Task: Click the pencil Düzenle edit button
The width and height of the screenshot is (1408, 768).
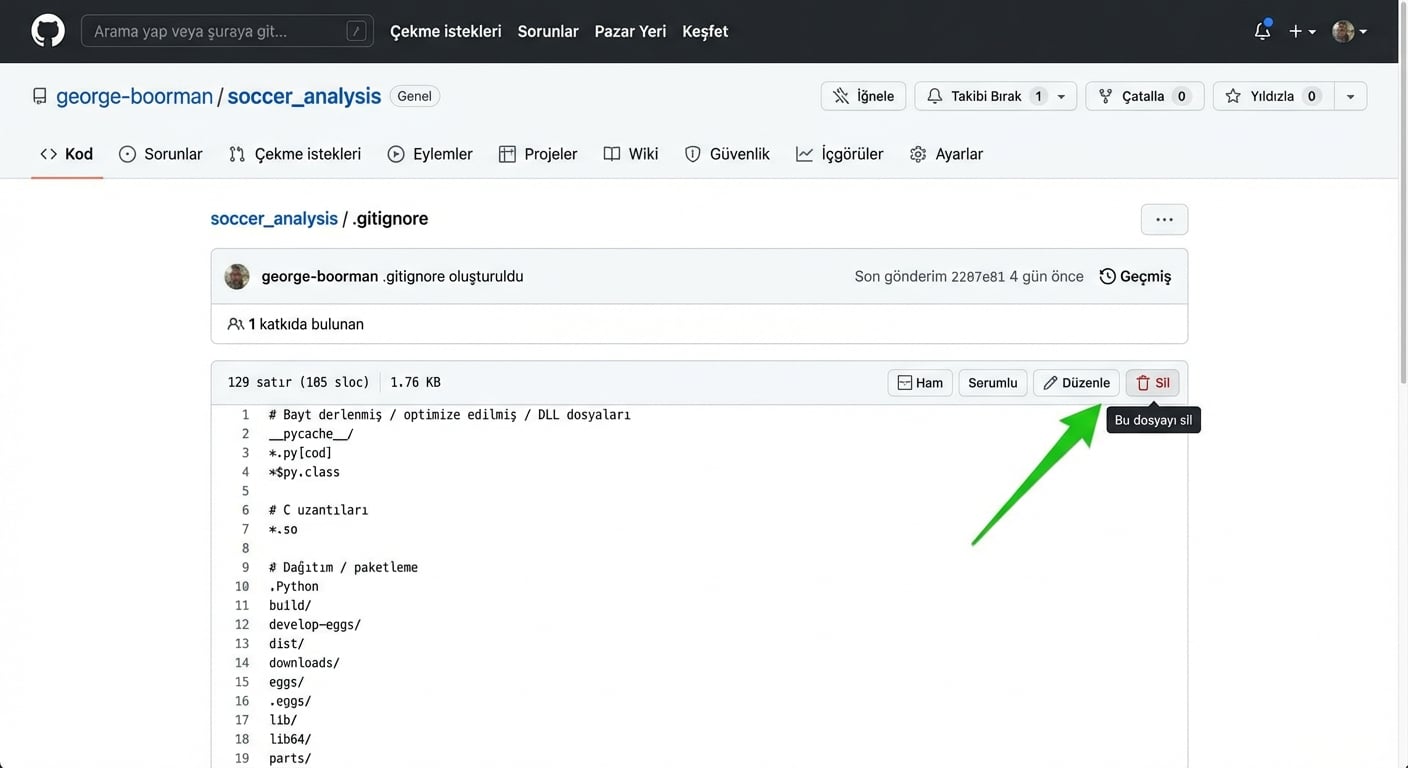Action: click(1076, 383)
